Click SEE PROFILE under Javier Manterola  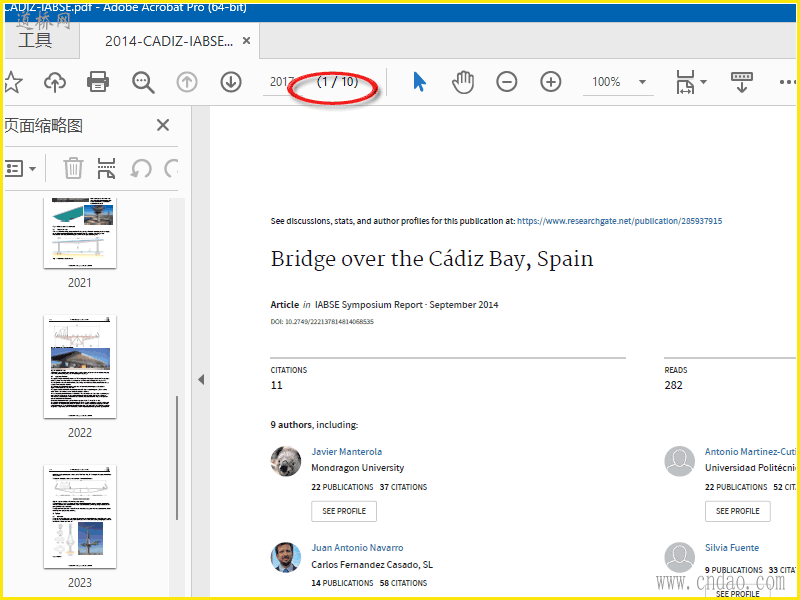point(344,511)
